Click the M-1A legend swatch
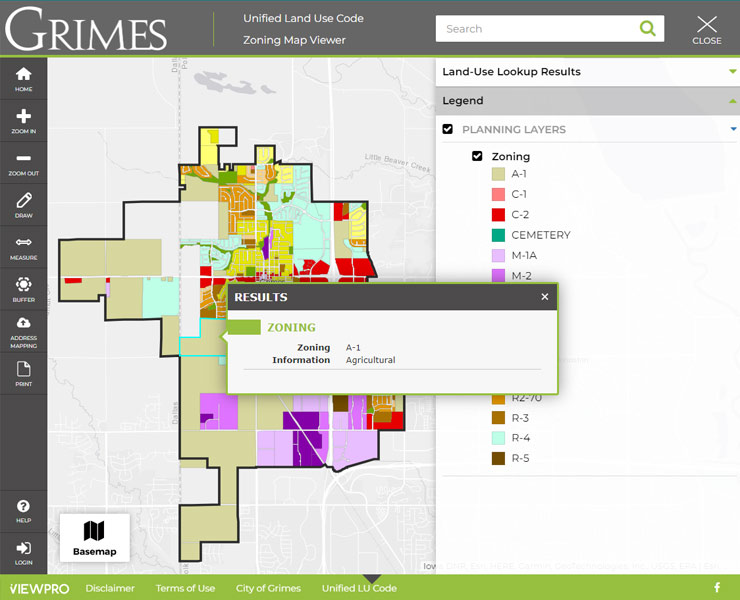The height and width of the screenshot is (600, 740). point(498,255)
